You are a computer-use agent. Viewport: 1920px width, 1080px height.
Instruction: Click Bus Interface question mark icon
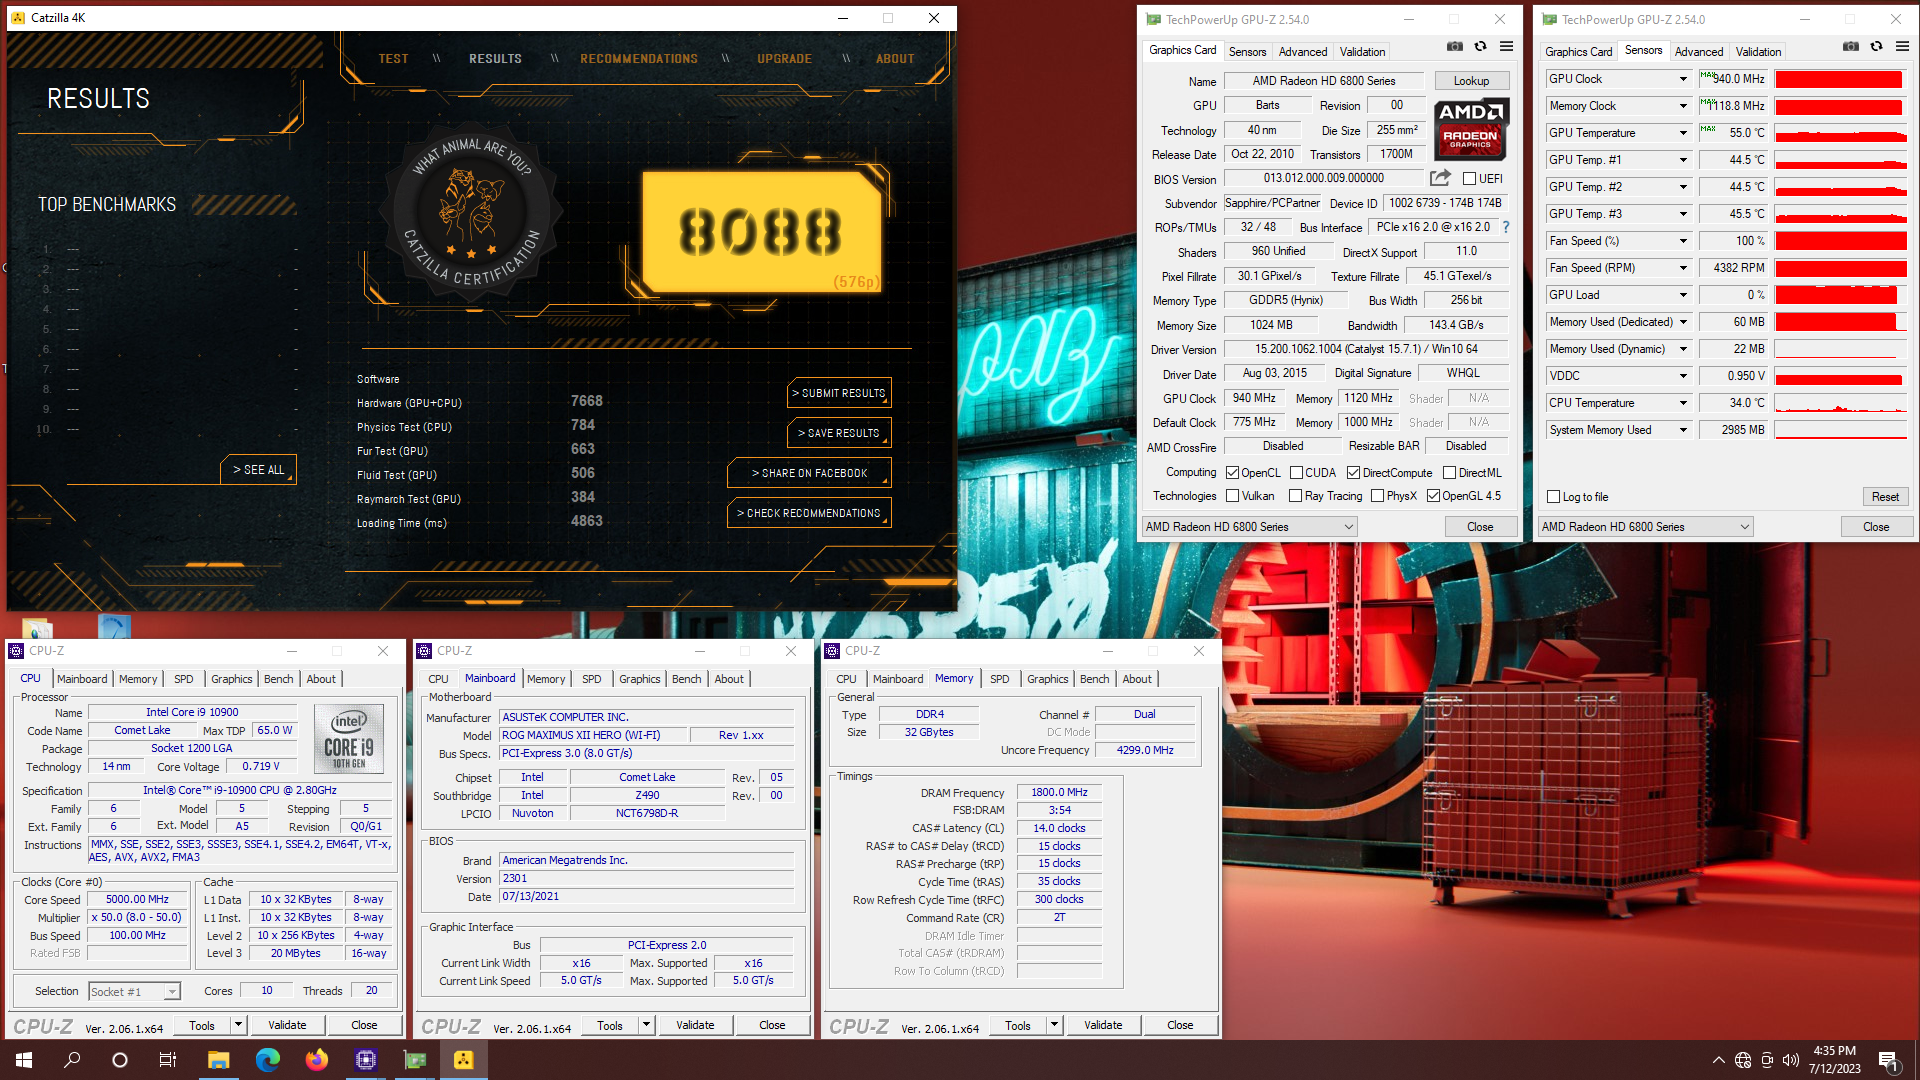point(1505,227)
